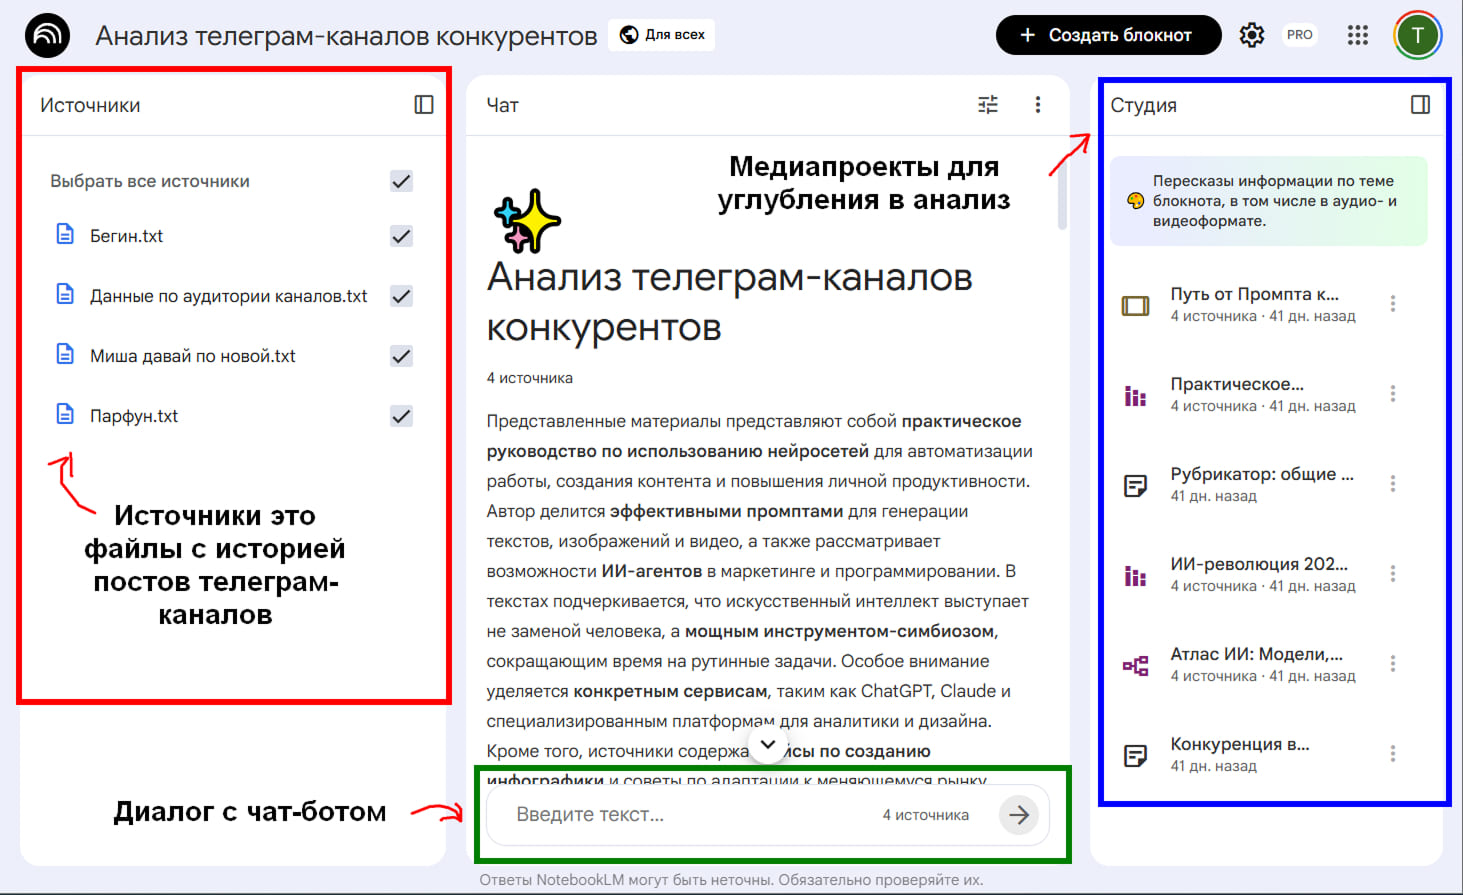Open options for Путь от Промпта item
This screenshot has height=895, width=1463.
point(1393,303)
